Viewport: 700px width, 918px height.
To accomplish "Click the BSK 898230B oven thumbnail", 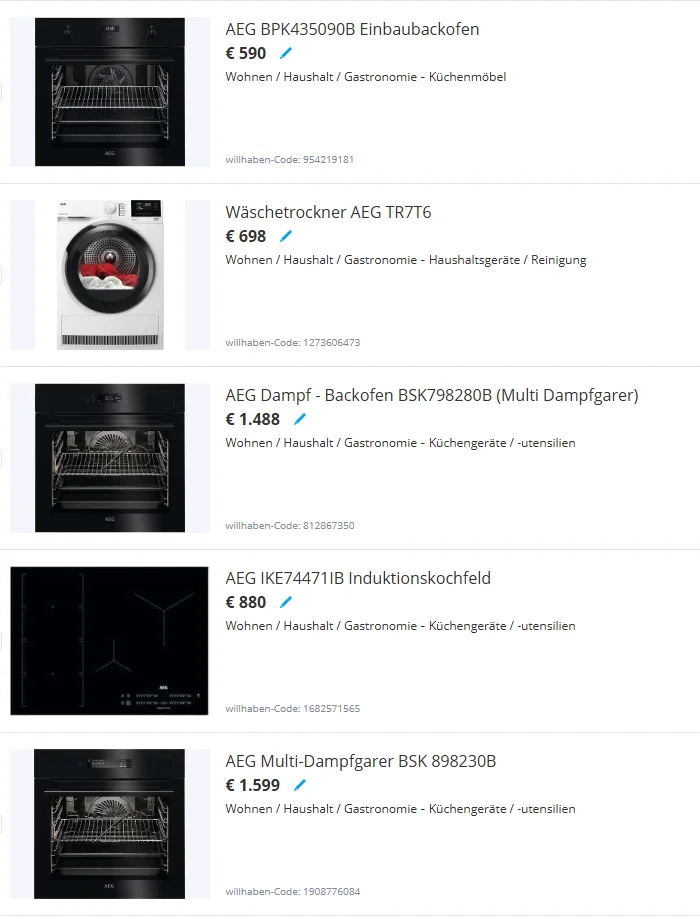I will [110, 824].
